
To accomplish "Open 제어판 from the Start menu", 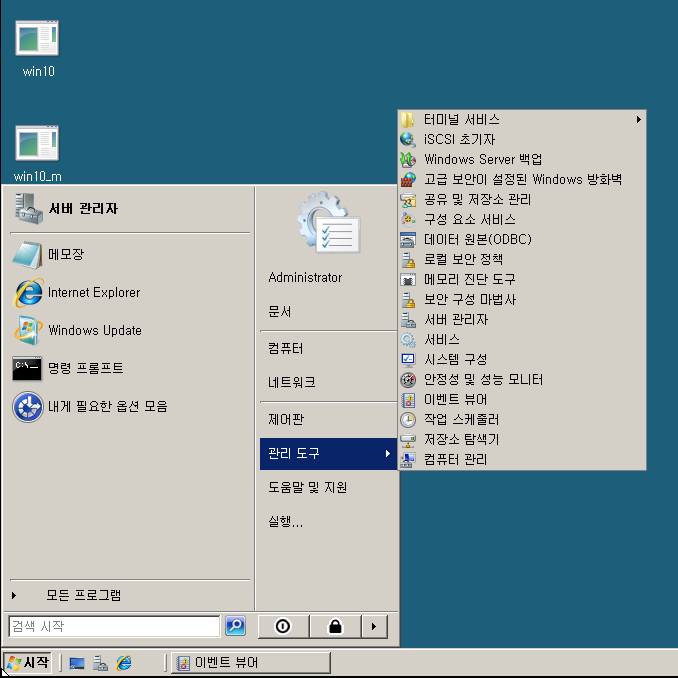I will [286, 419].
